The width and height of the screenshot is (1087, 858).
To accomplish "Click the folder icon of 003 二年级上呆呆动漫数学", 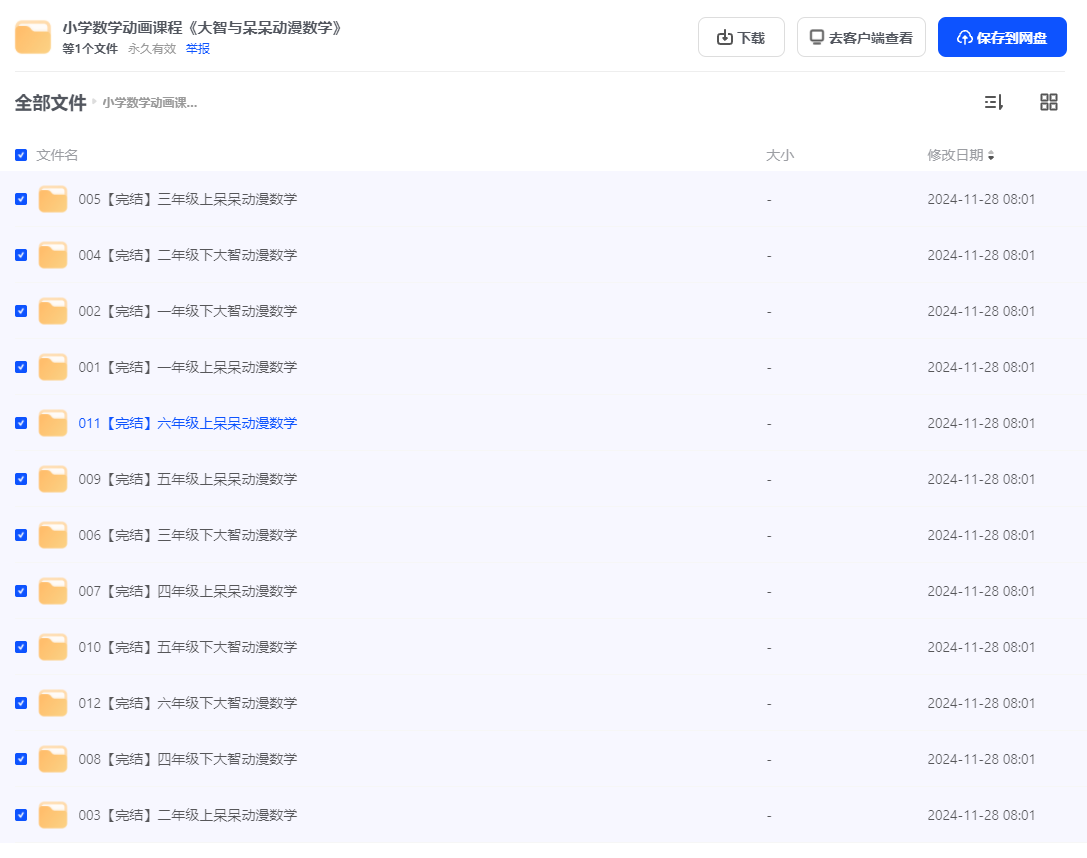I will [52, 815].
